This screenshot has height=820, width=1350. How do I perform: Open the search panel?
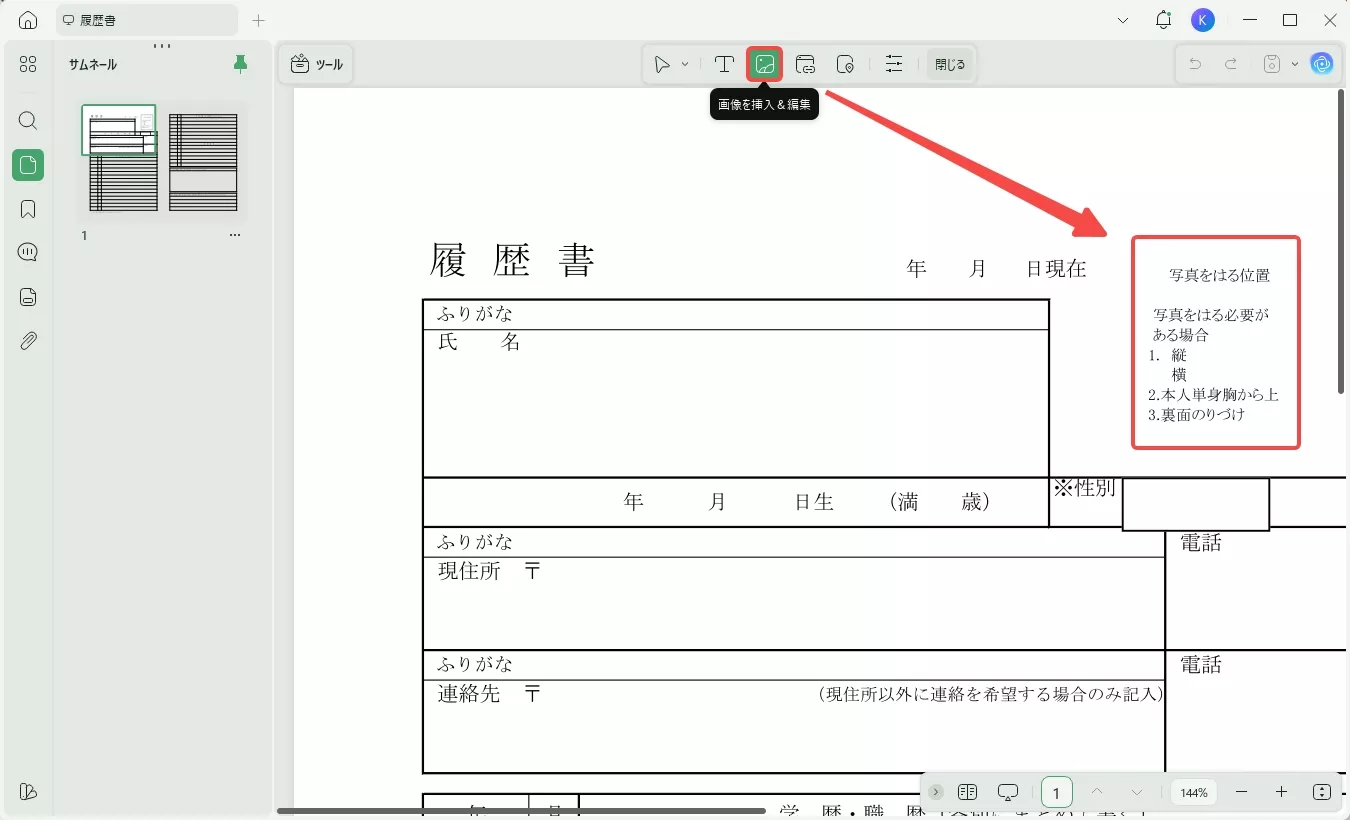click(27, 121)
